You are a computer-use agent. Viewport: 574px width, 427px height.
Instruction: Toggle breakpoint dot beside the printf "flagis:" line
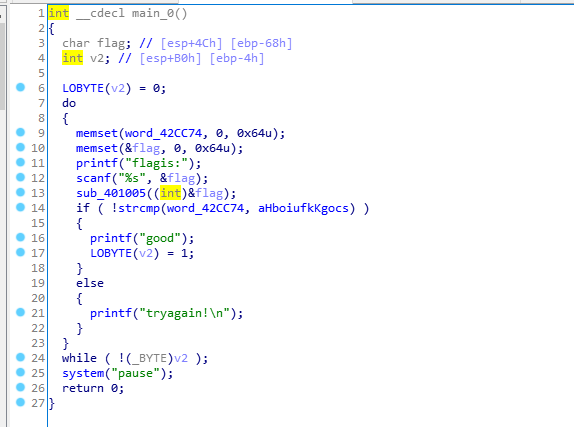pyautogui.click(x=20, y=162)
